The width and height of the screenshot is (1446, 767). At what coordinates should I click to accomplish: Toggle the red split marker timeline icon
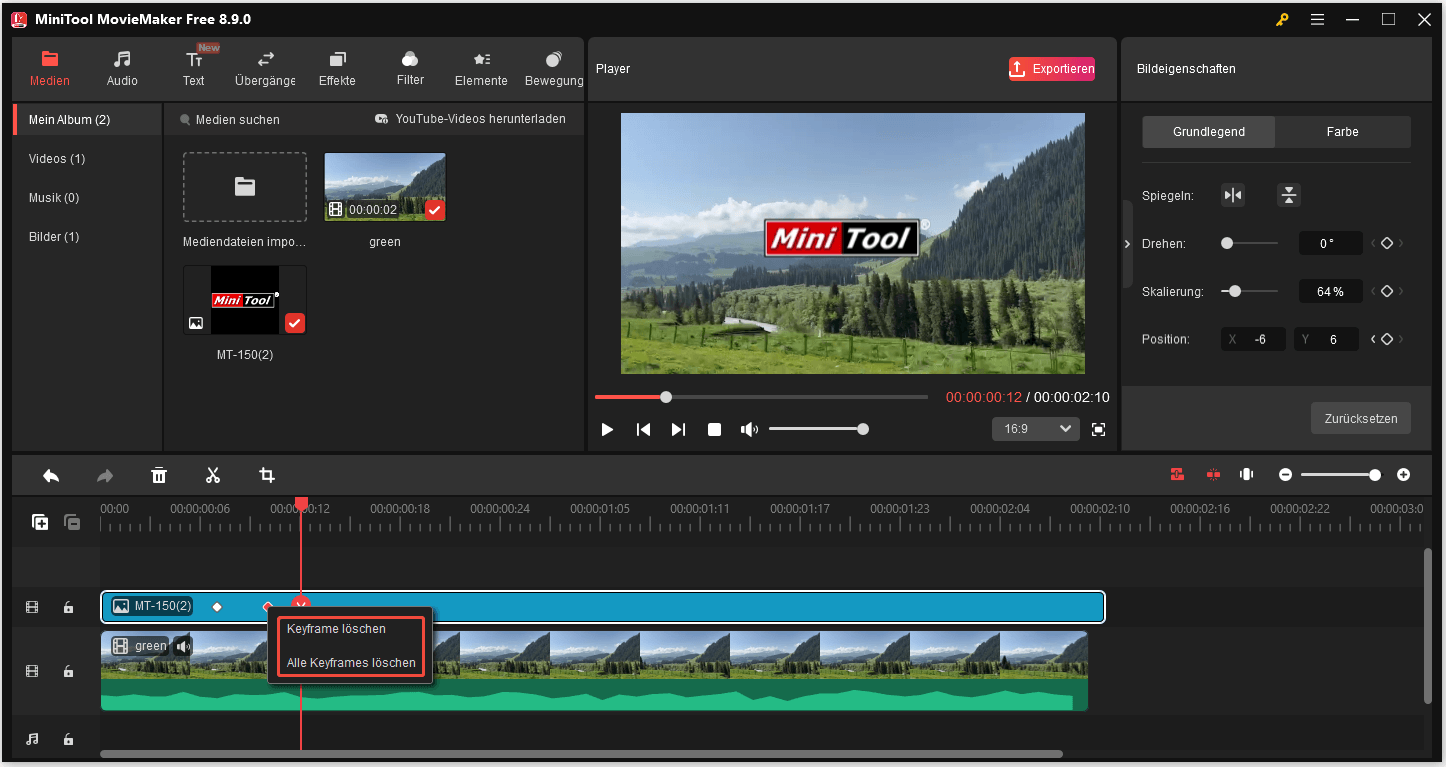tap(1213, 475)
